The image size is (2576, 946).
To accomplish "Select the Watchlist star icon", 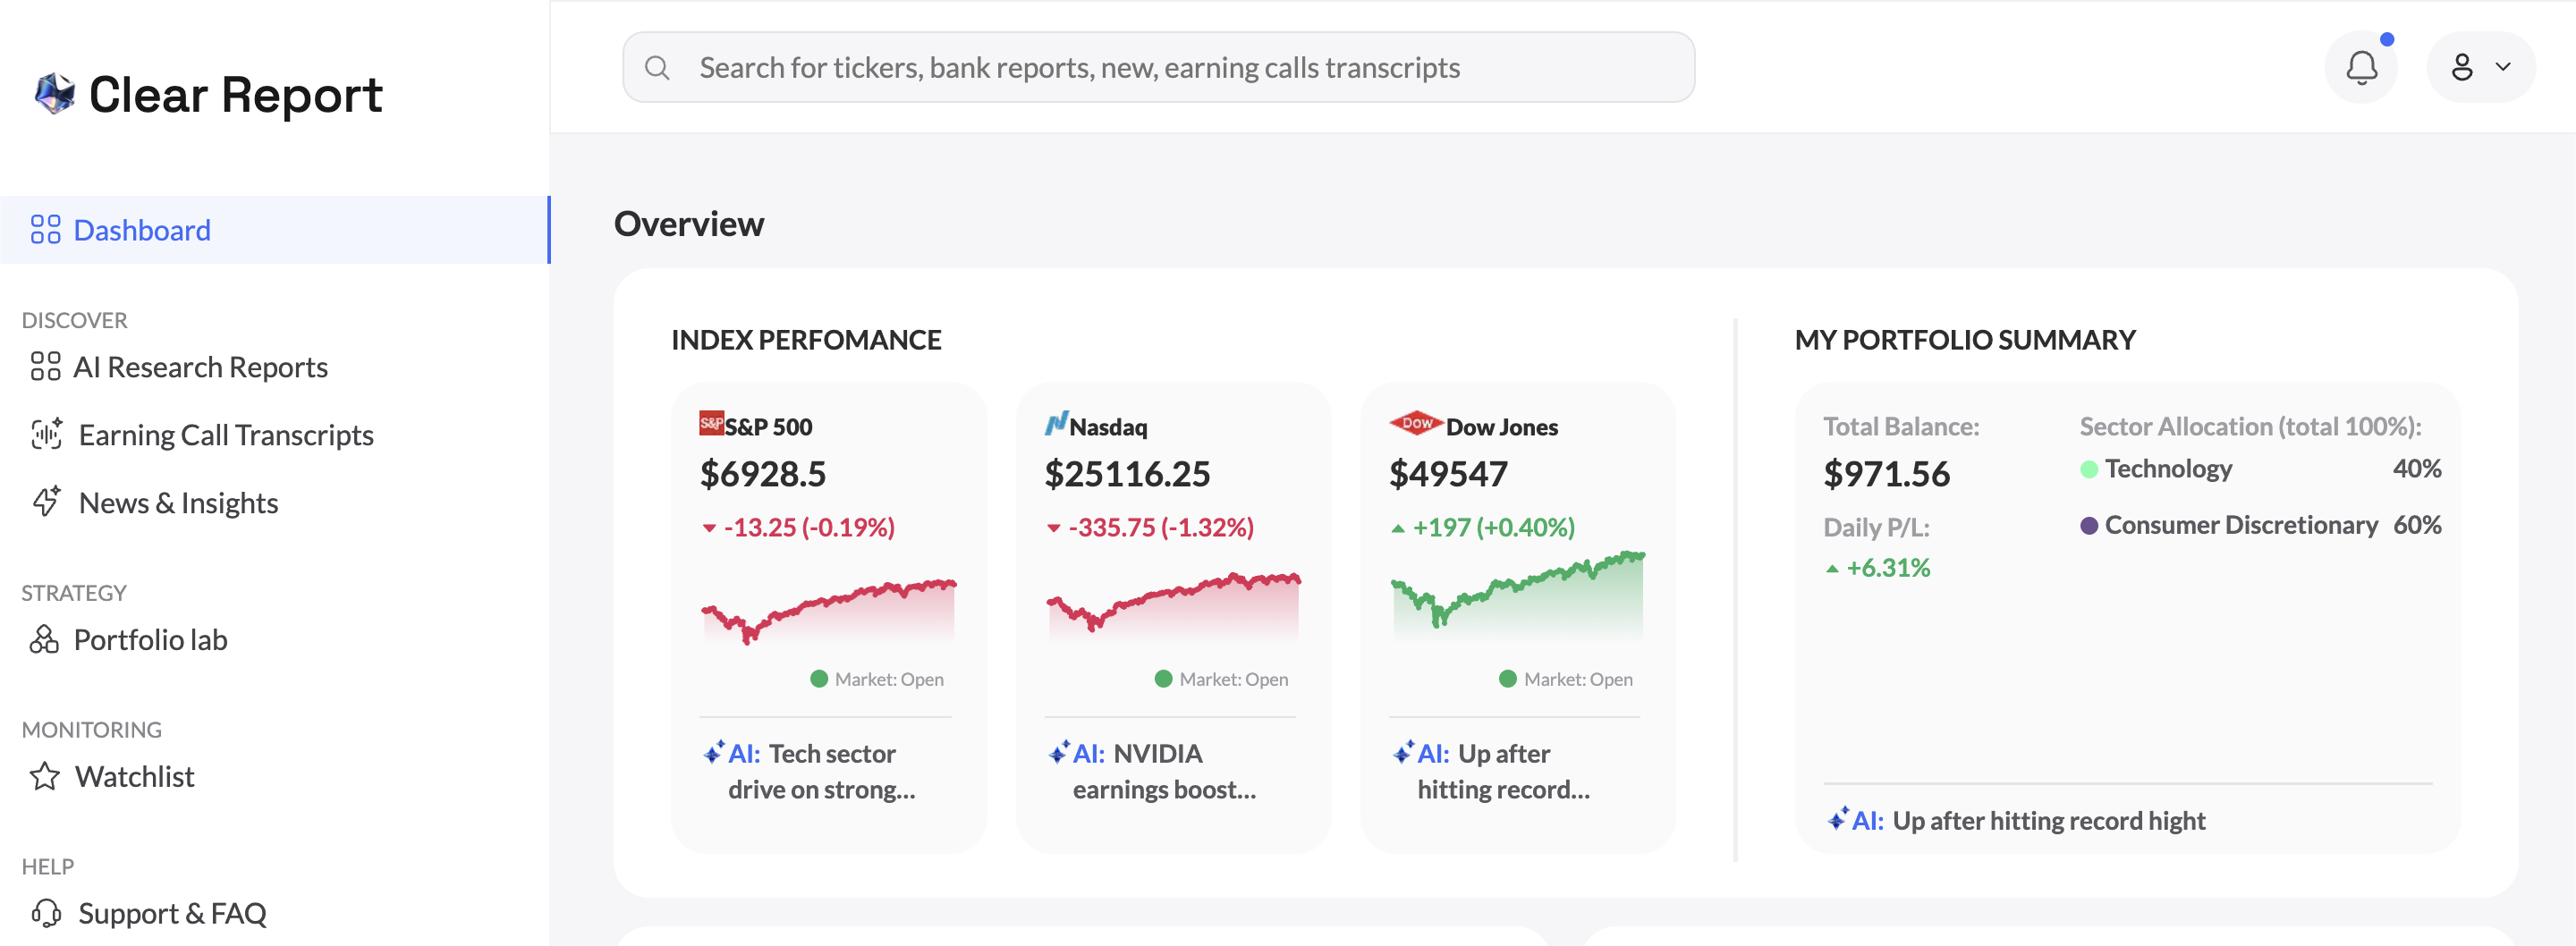I will [45, 776].
